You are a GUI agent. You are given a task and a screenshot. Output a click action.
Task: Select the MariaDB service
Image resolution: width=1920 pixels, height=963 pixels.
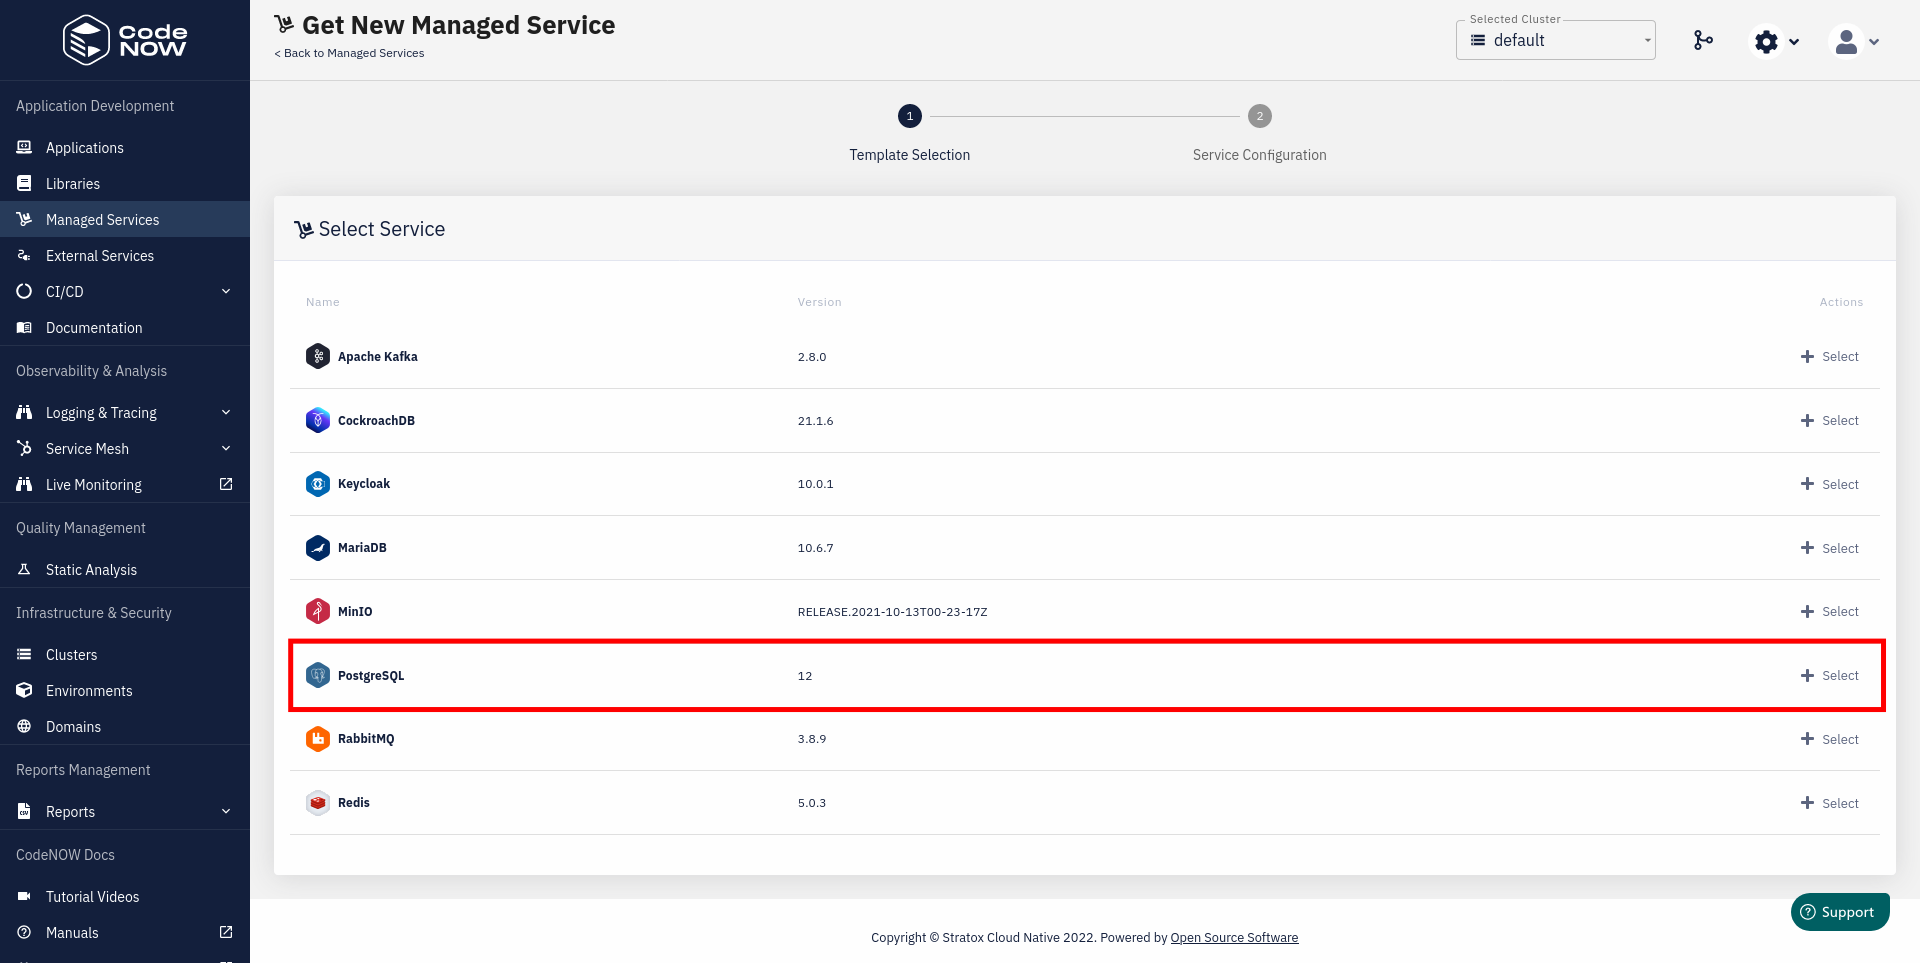pyautogui.click(x=1830, y=548)
